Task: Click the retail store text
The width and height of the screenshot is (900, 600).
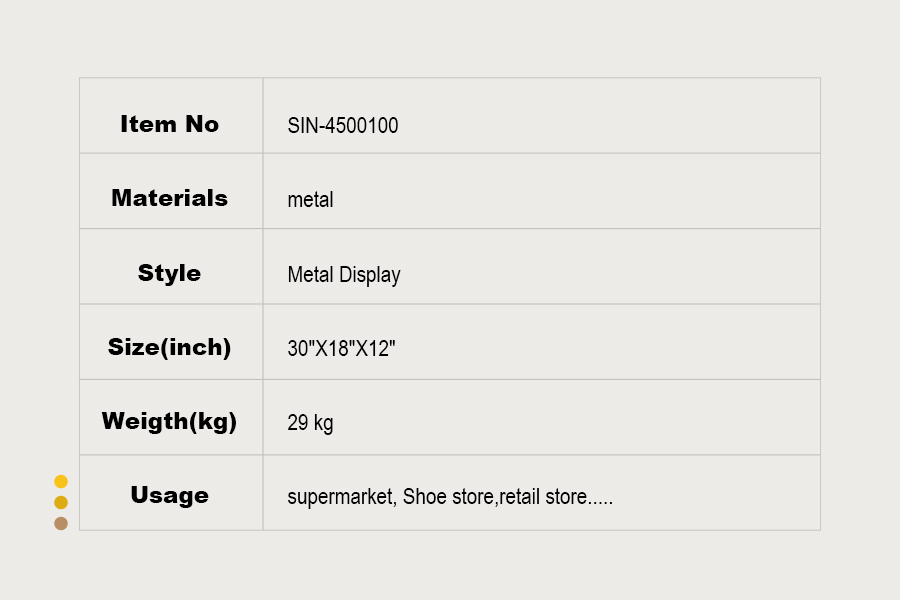Action: coord(543,497)
